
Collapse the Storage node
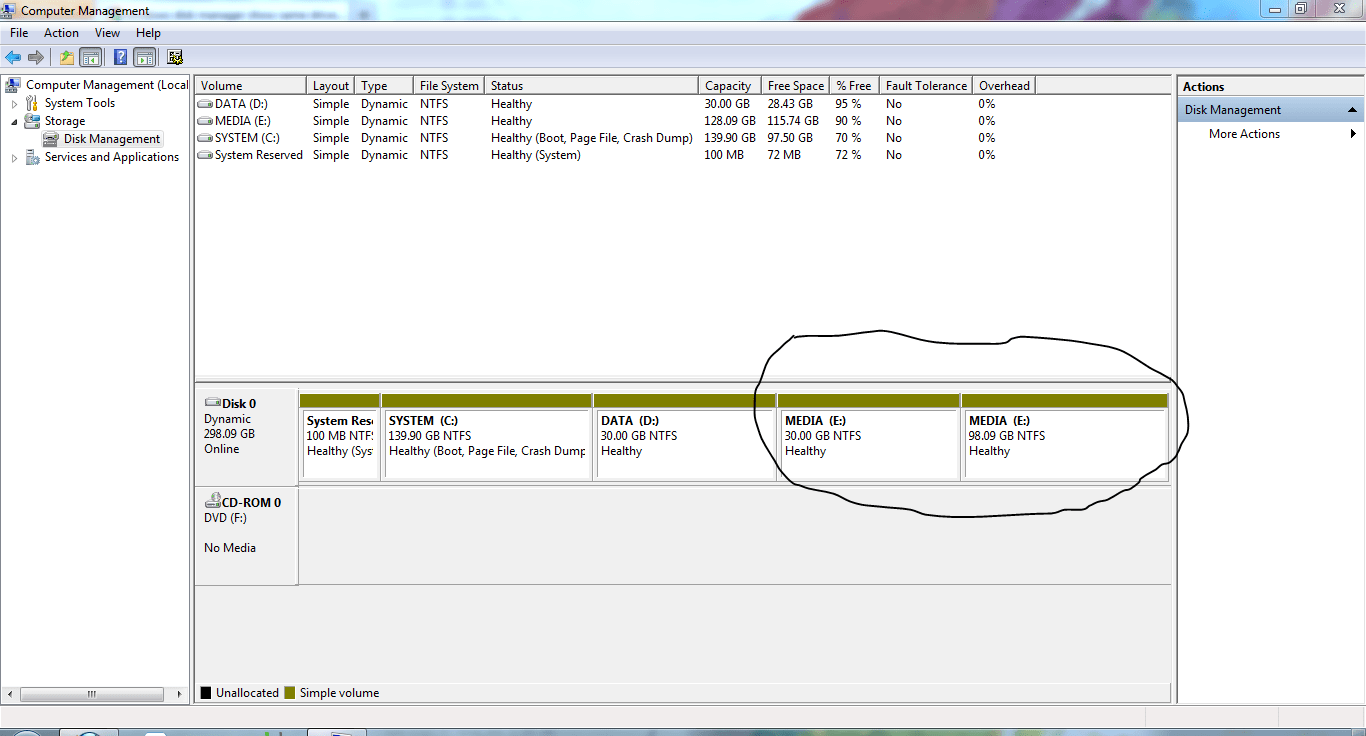[x=12, y=121]
